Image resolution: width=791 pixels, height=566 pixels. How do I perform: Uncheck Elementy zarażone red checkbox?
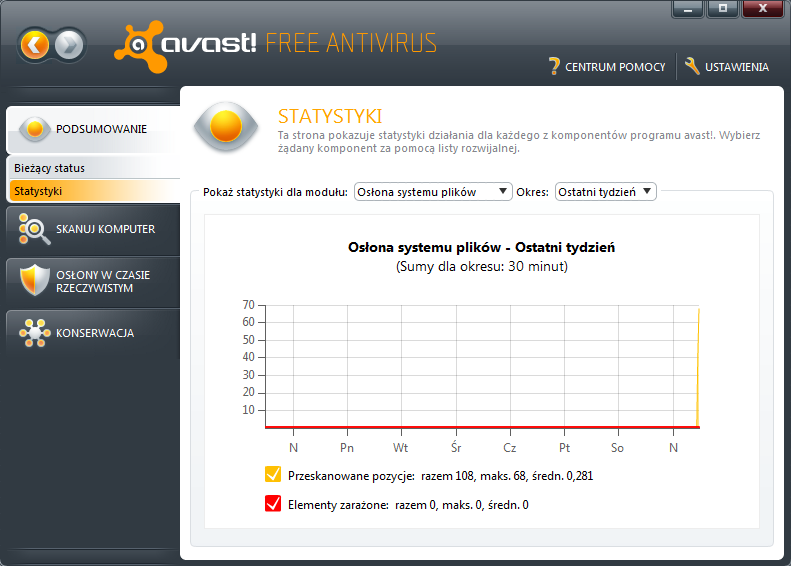[273, 503]
